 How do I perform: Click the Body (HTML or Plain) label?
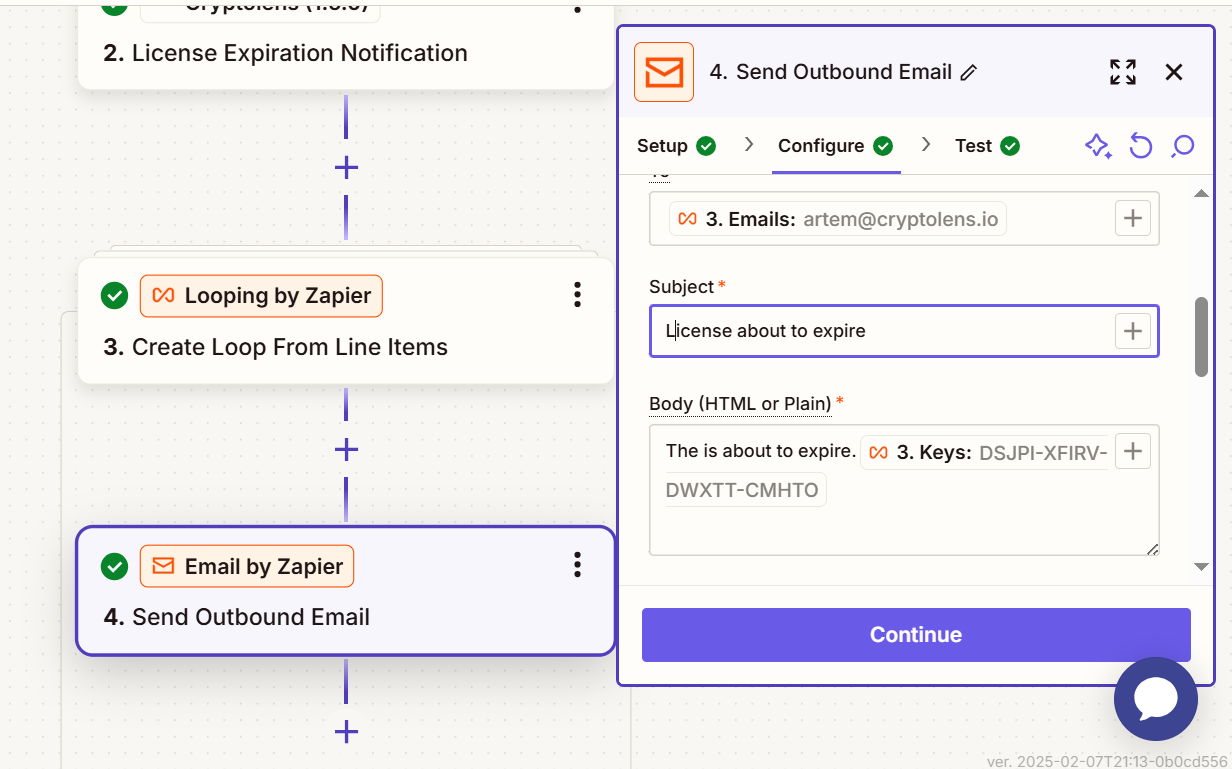(741, 404)
